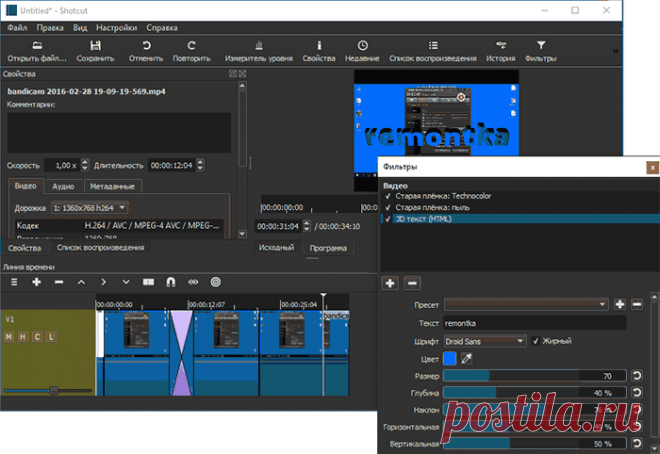660x454 pixels.
Task: Reset the Vertical value with its undo icon
Action: (637, 443)
